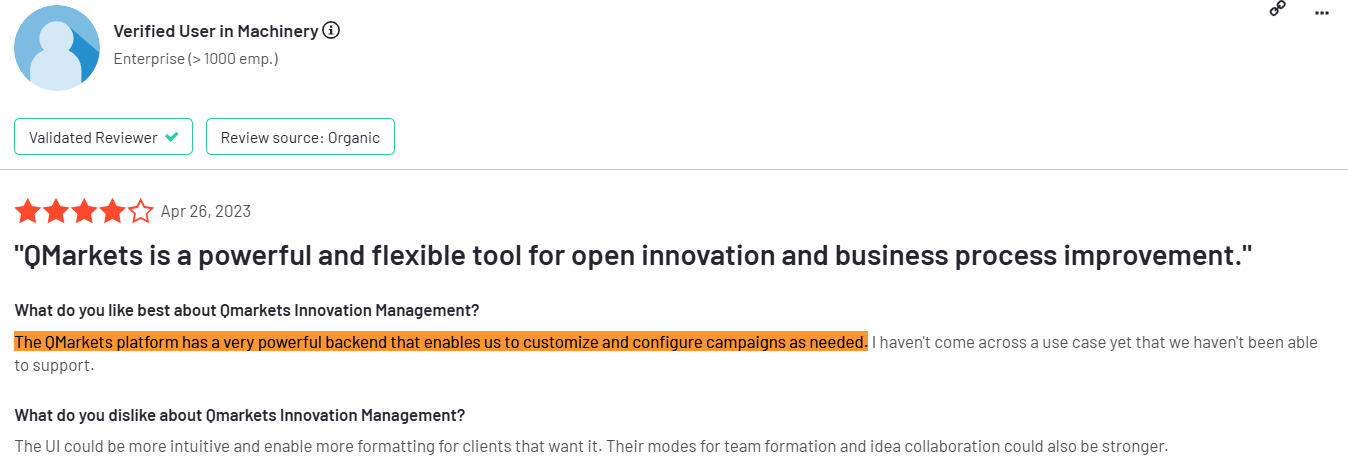Click the green checkmark in Validated Reviewer
Image resolution: width=1348 pixels, height=469 pixels.
point(172,137)
